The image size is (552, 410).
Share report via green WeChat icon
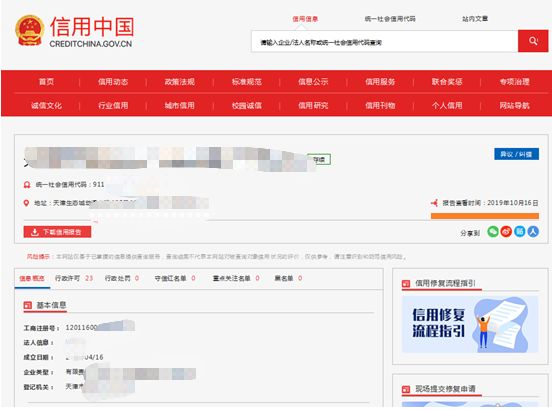tap(493, 232)
